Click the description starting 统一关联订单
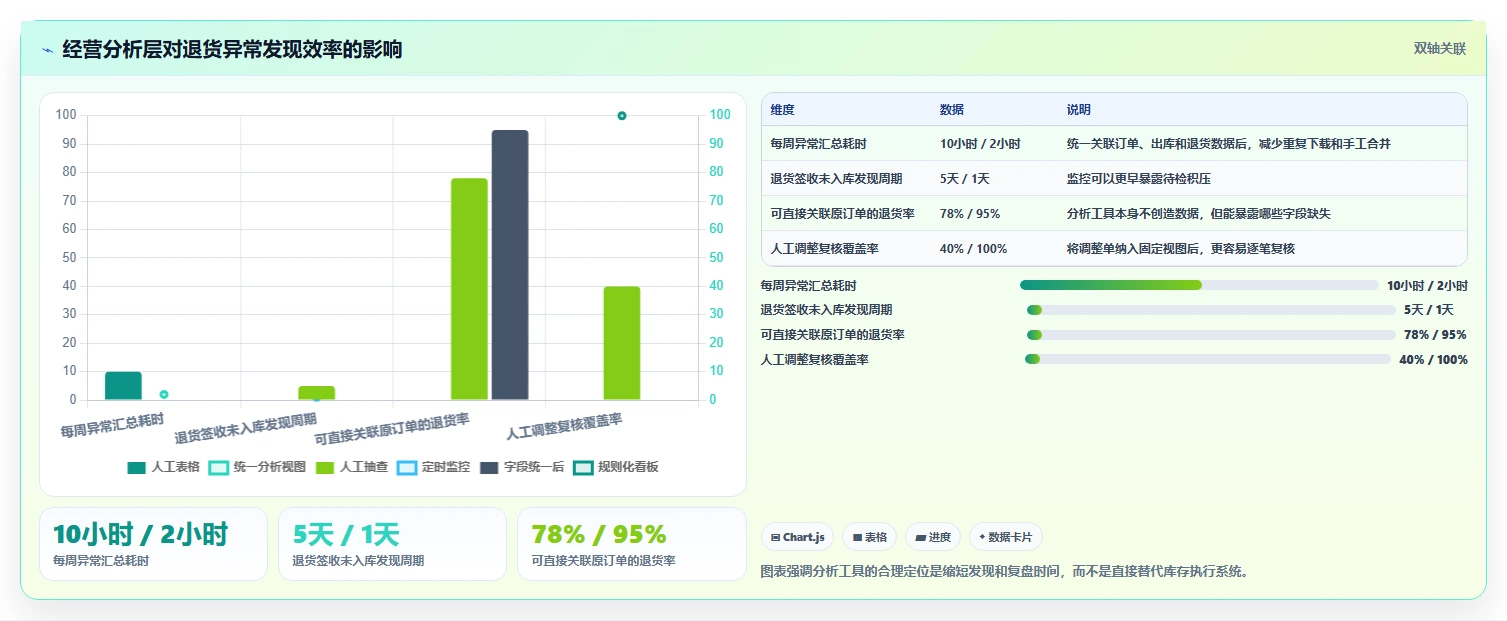 coord(1228,144)
